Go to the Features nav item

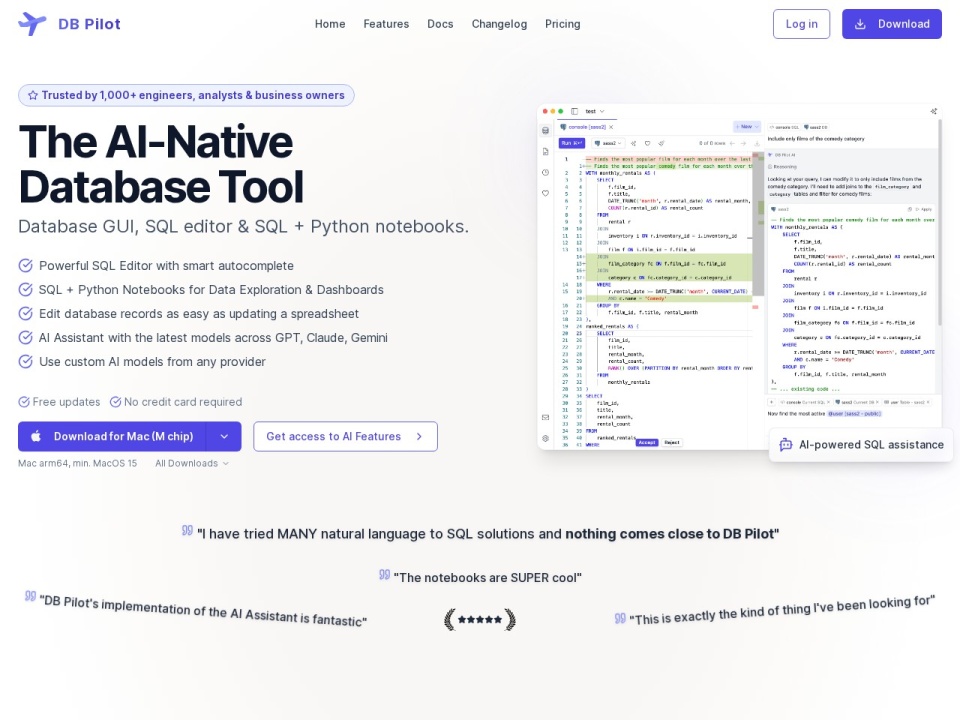tap(386, 24)
